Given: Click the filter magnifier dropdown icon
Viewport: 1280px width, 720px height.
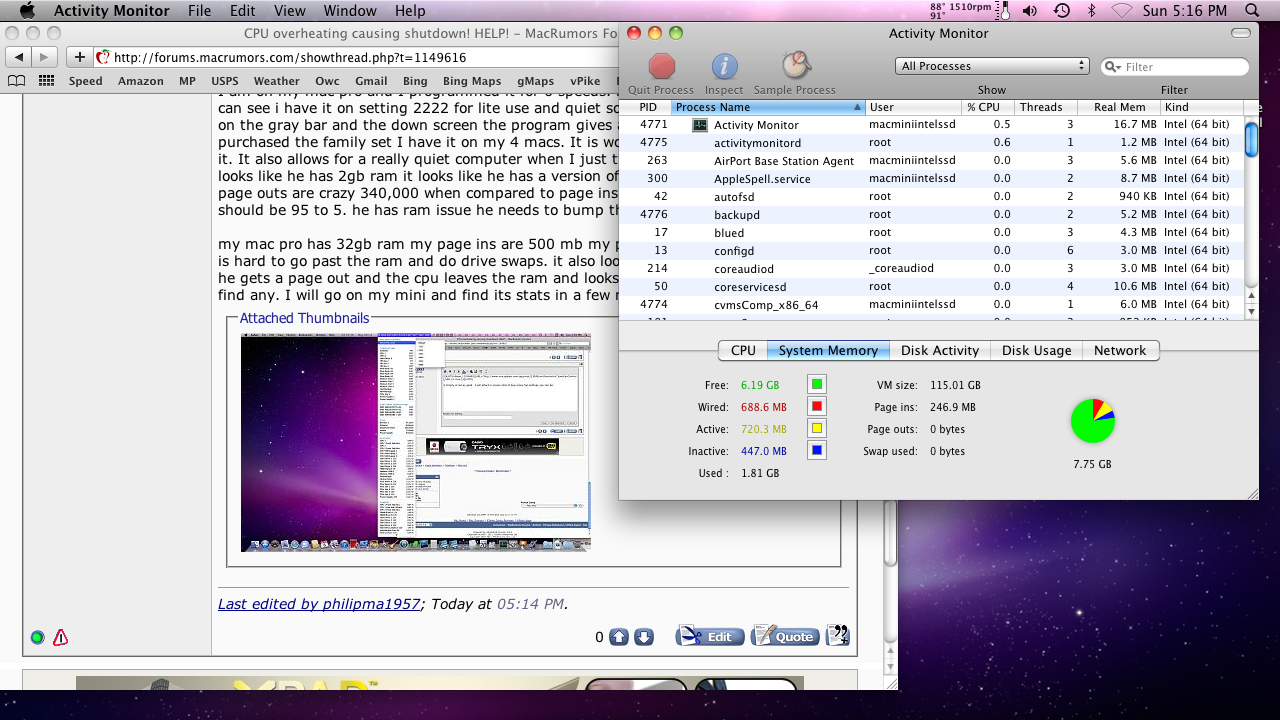Looking at the screenshot, I should click(x=1113, y=67).
